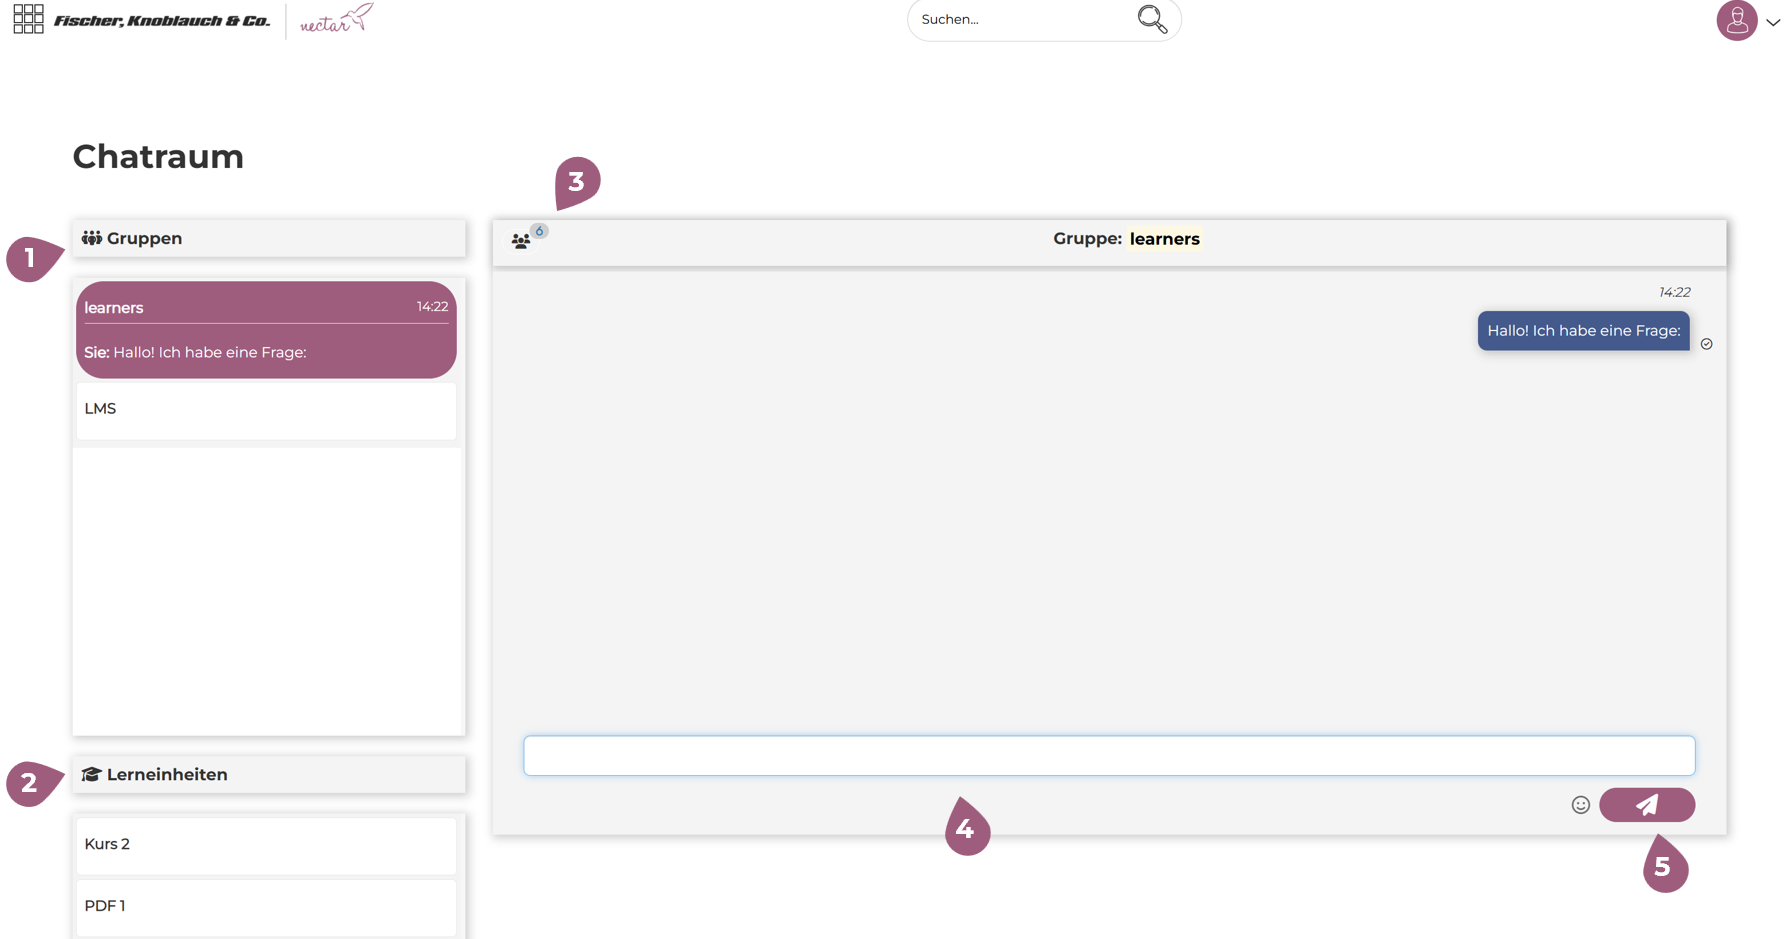Open the PDF 1 learning unit chat
This screenshot has height=939, width=1787.
(266, 906)
